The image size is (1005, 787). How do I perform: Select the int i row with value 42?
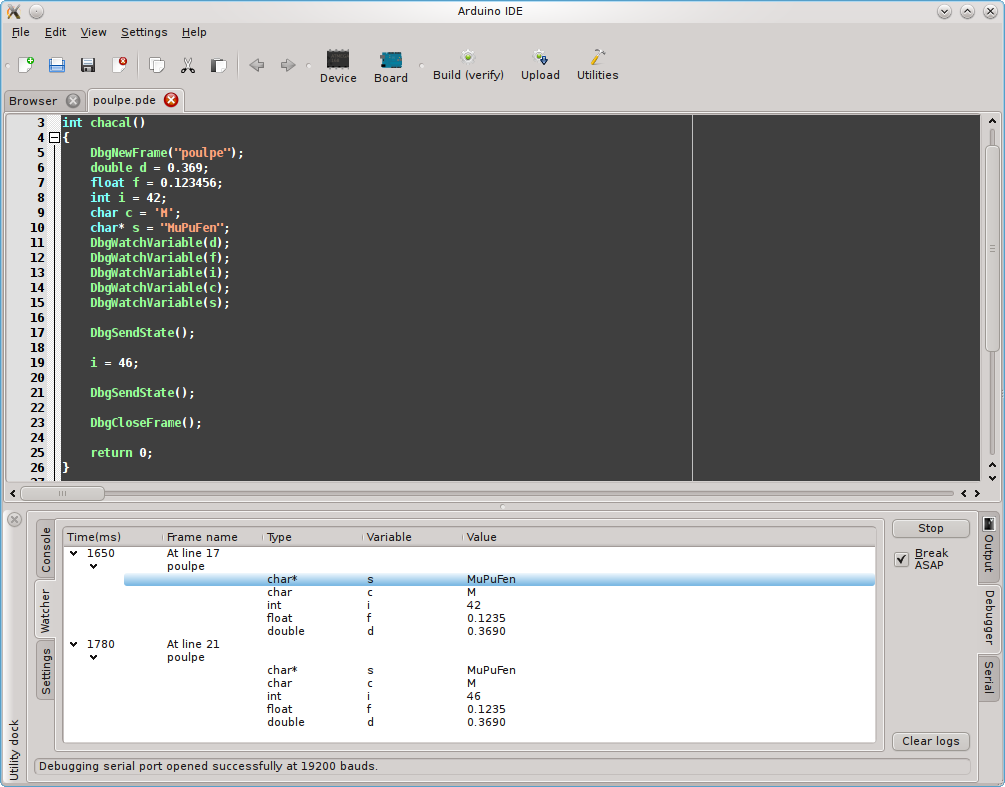tap(499, 606)
